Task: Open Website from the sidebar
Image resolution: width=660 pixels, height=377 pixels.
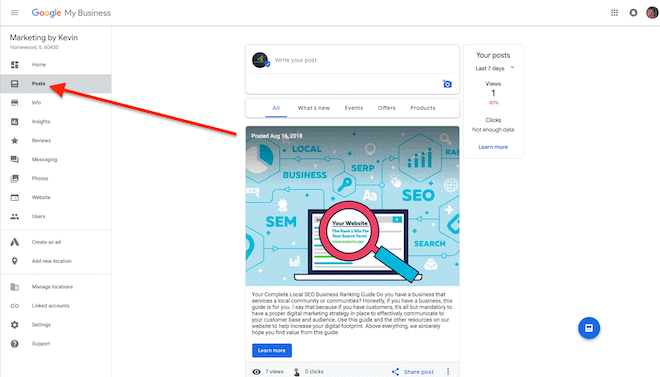Action: 56,197
